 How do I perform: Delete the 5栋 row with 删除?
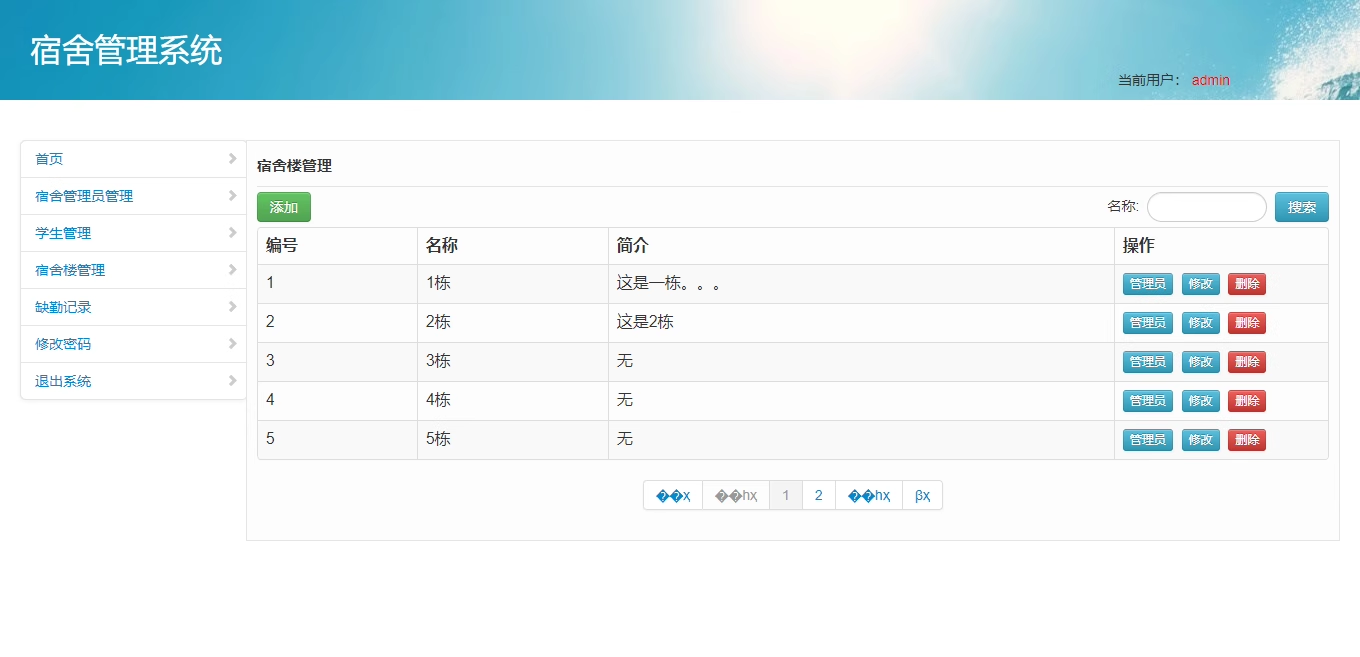pyautogui.click(x=1247, y=440)
